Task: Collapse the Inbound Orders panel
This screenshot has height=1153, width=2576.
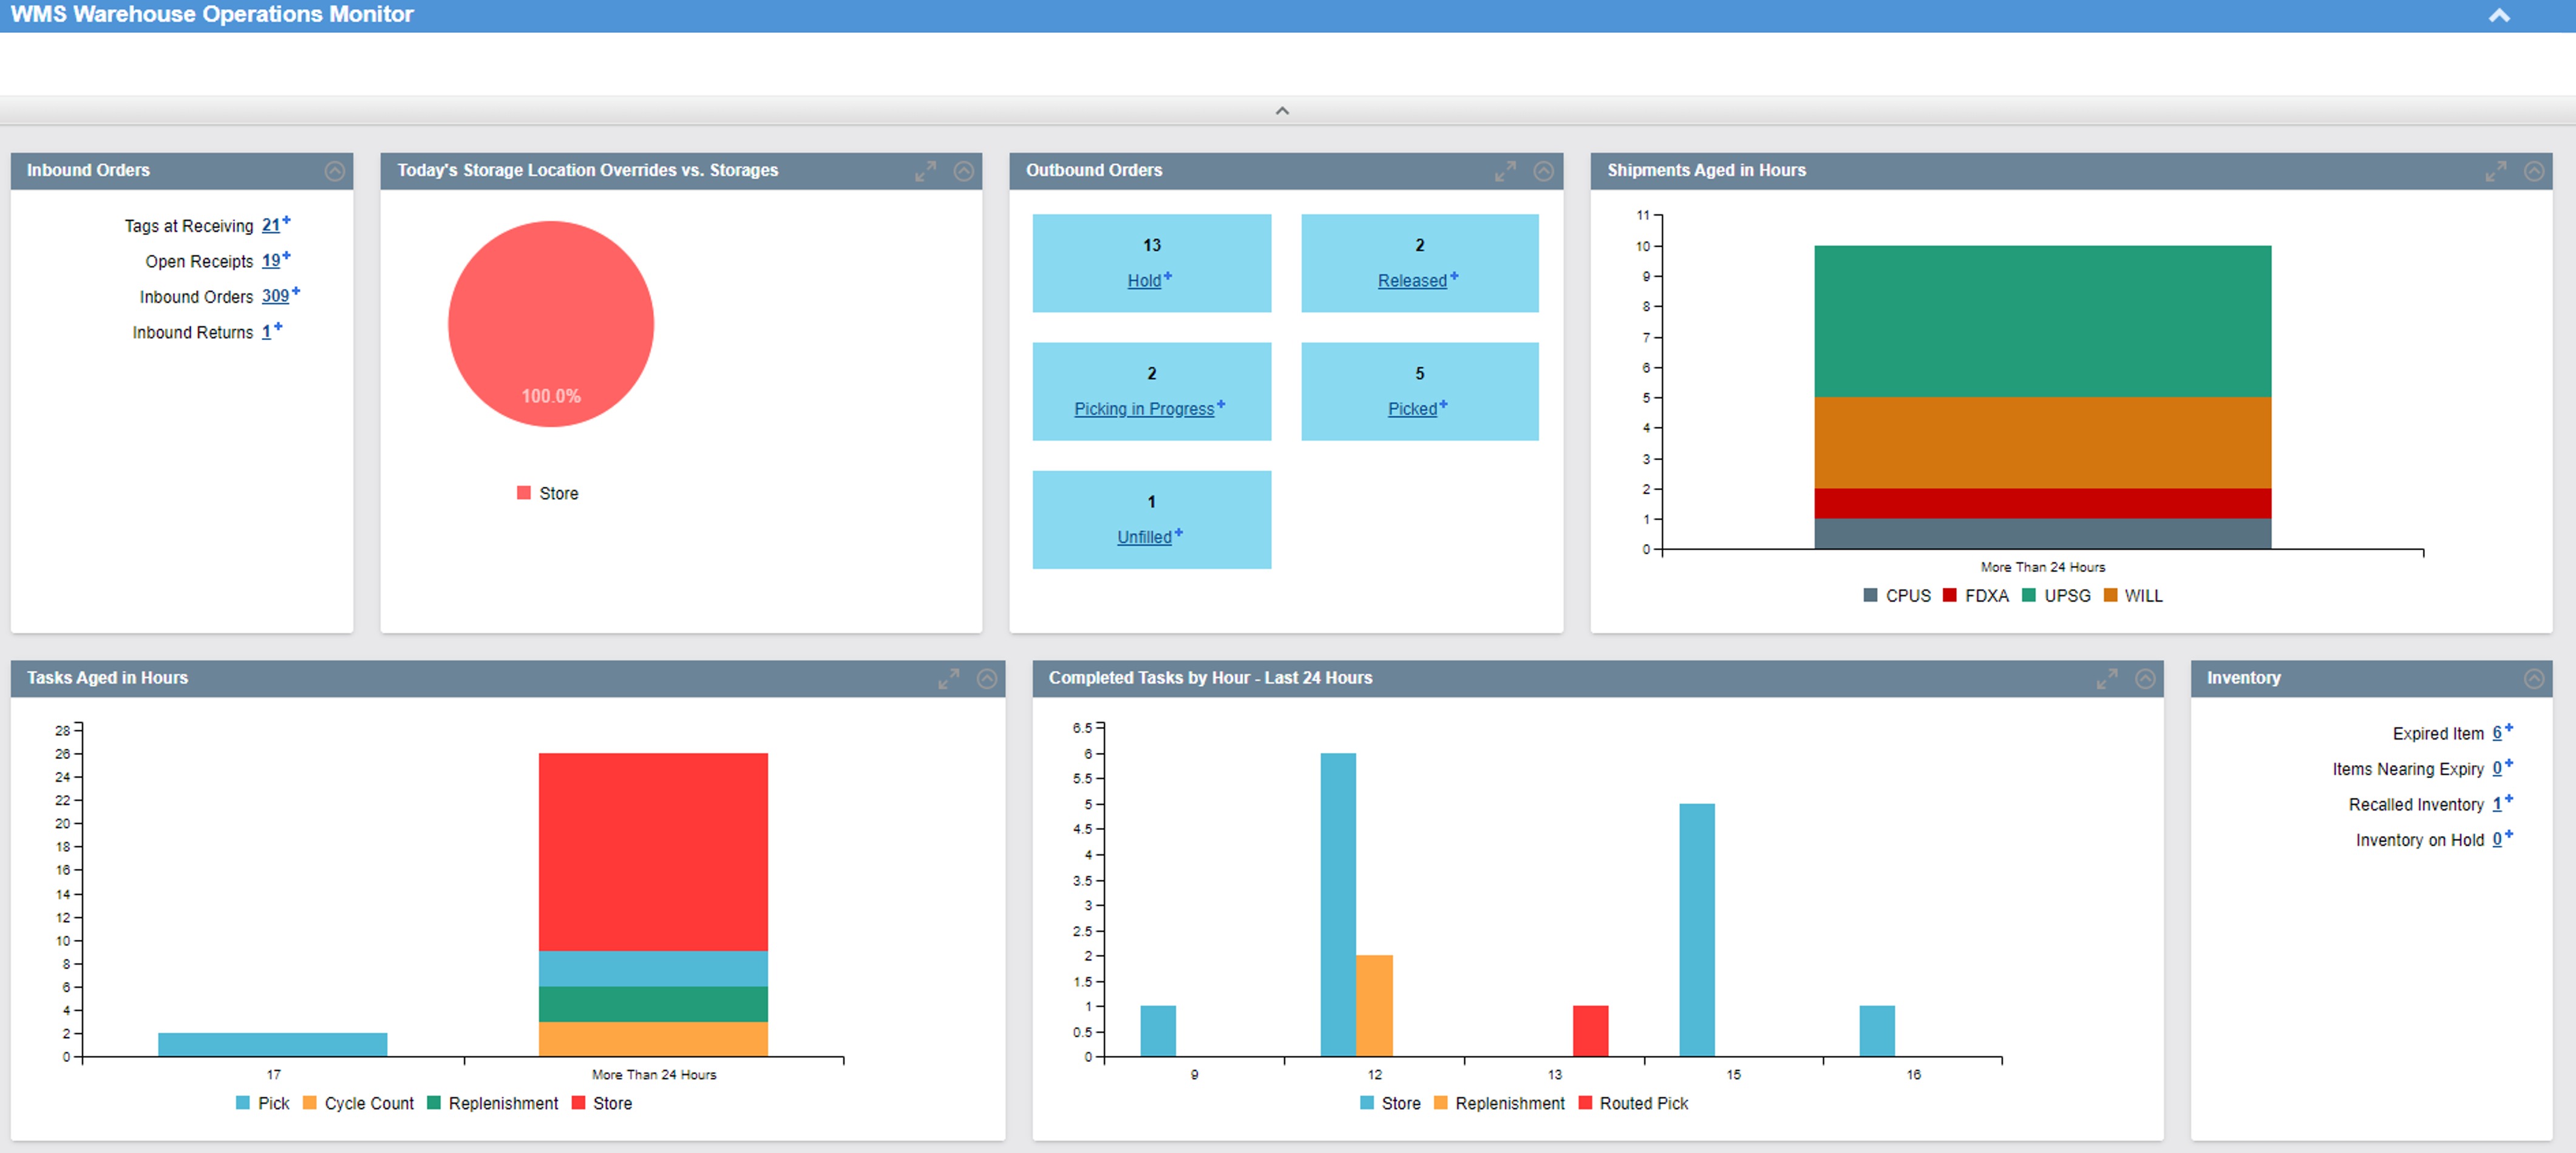Action: 335,171
